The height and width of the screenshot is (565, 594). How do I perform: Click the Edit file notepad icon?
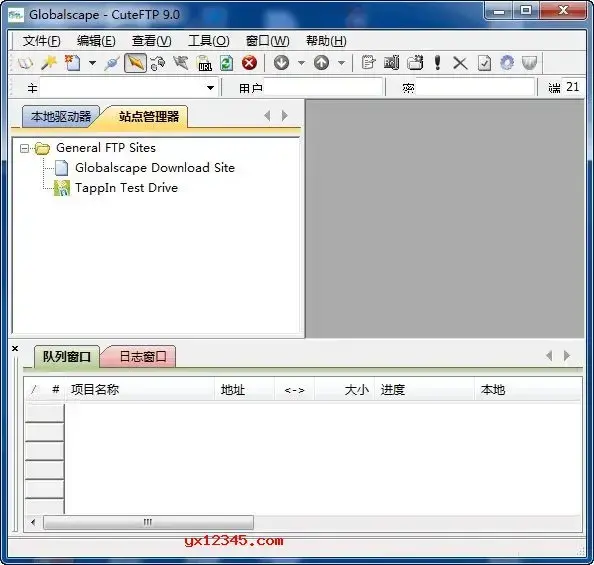click(x=368, y=63)
